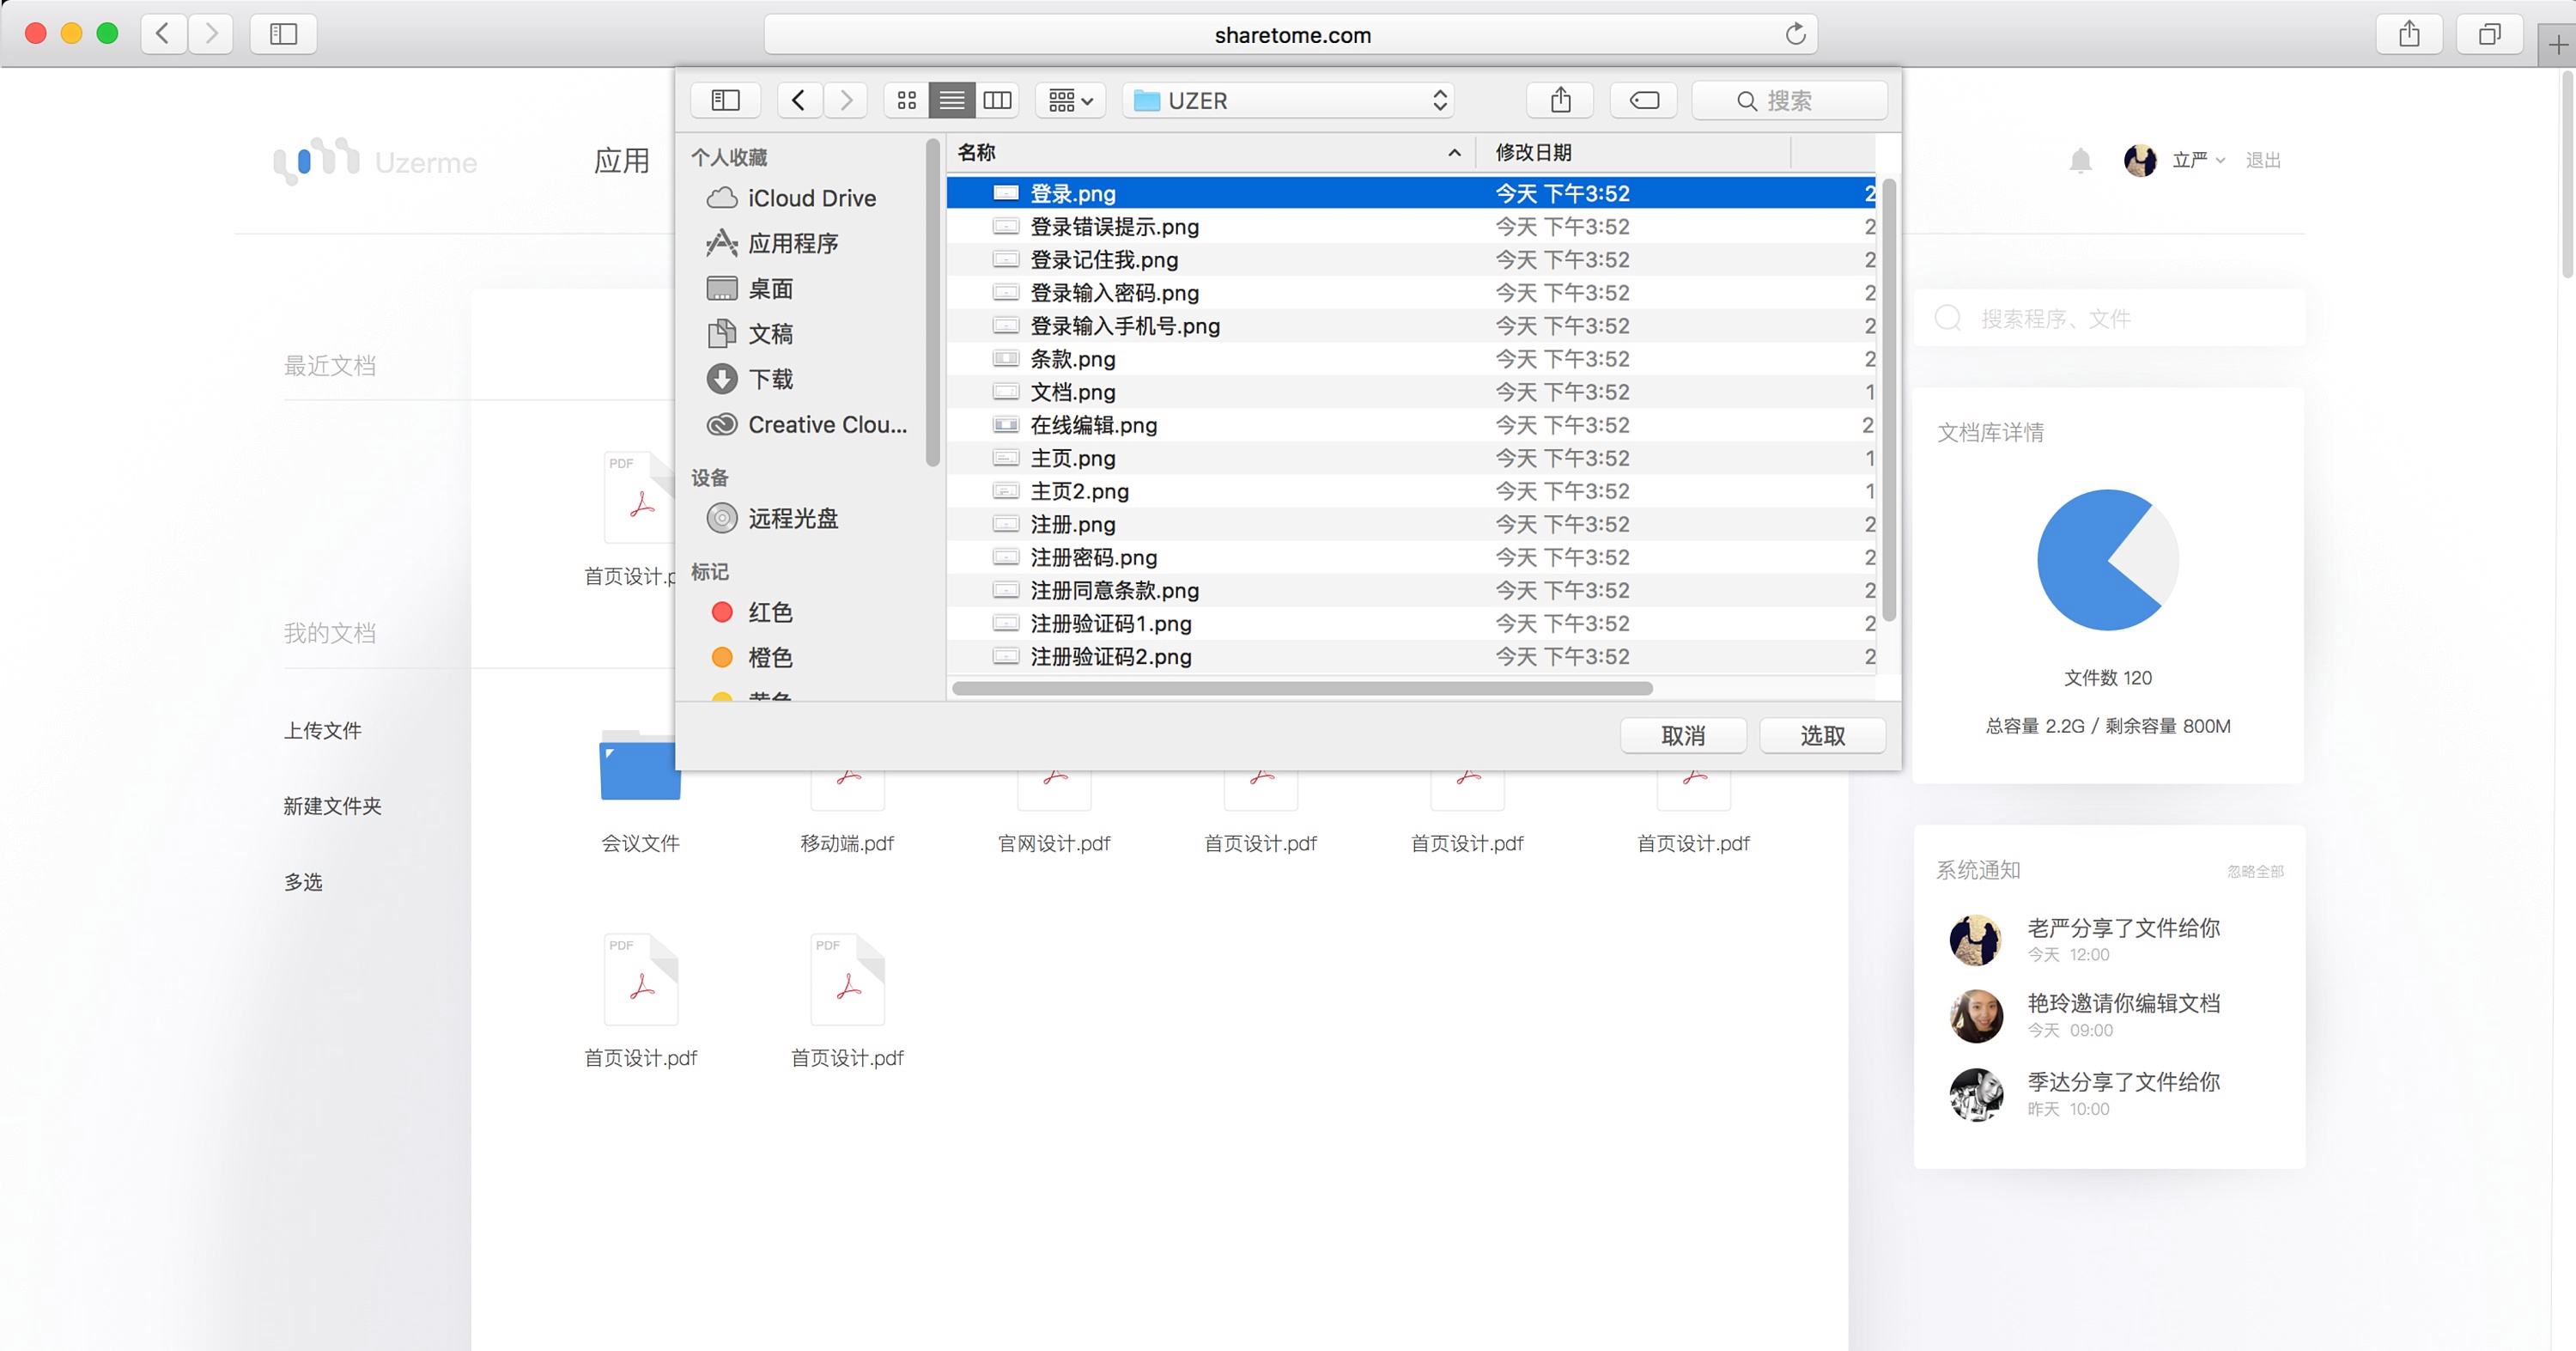Click the file dialog search field
Screen dimensions: 2576x1351
pos(1790,100)
